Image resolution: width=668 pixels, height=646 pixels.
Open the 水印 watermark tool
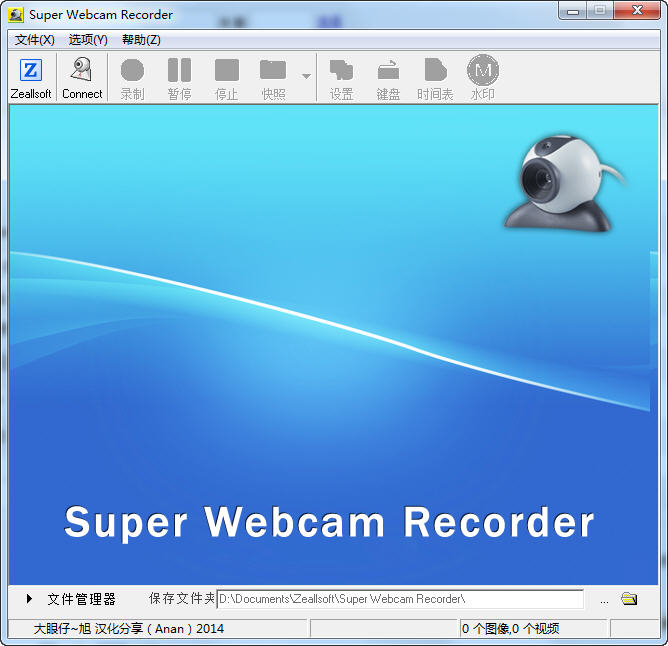(483, 78)
